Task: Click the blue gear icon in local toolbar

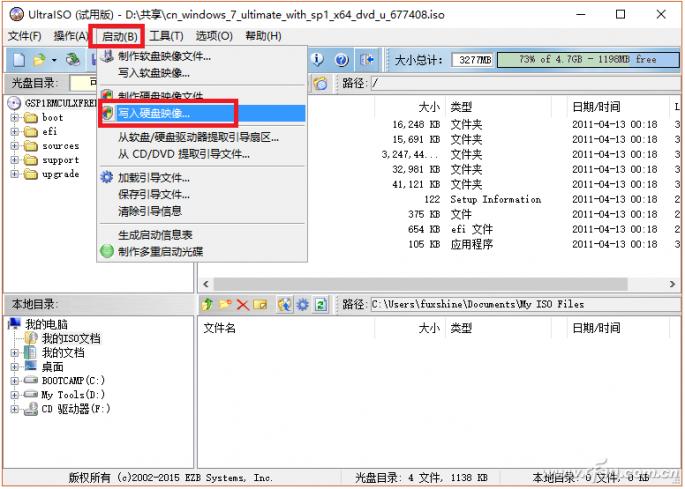Action: pyautogui.click(x=303, y=304)
